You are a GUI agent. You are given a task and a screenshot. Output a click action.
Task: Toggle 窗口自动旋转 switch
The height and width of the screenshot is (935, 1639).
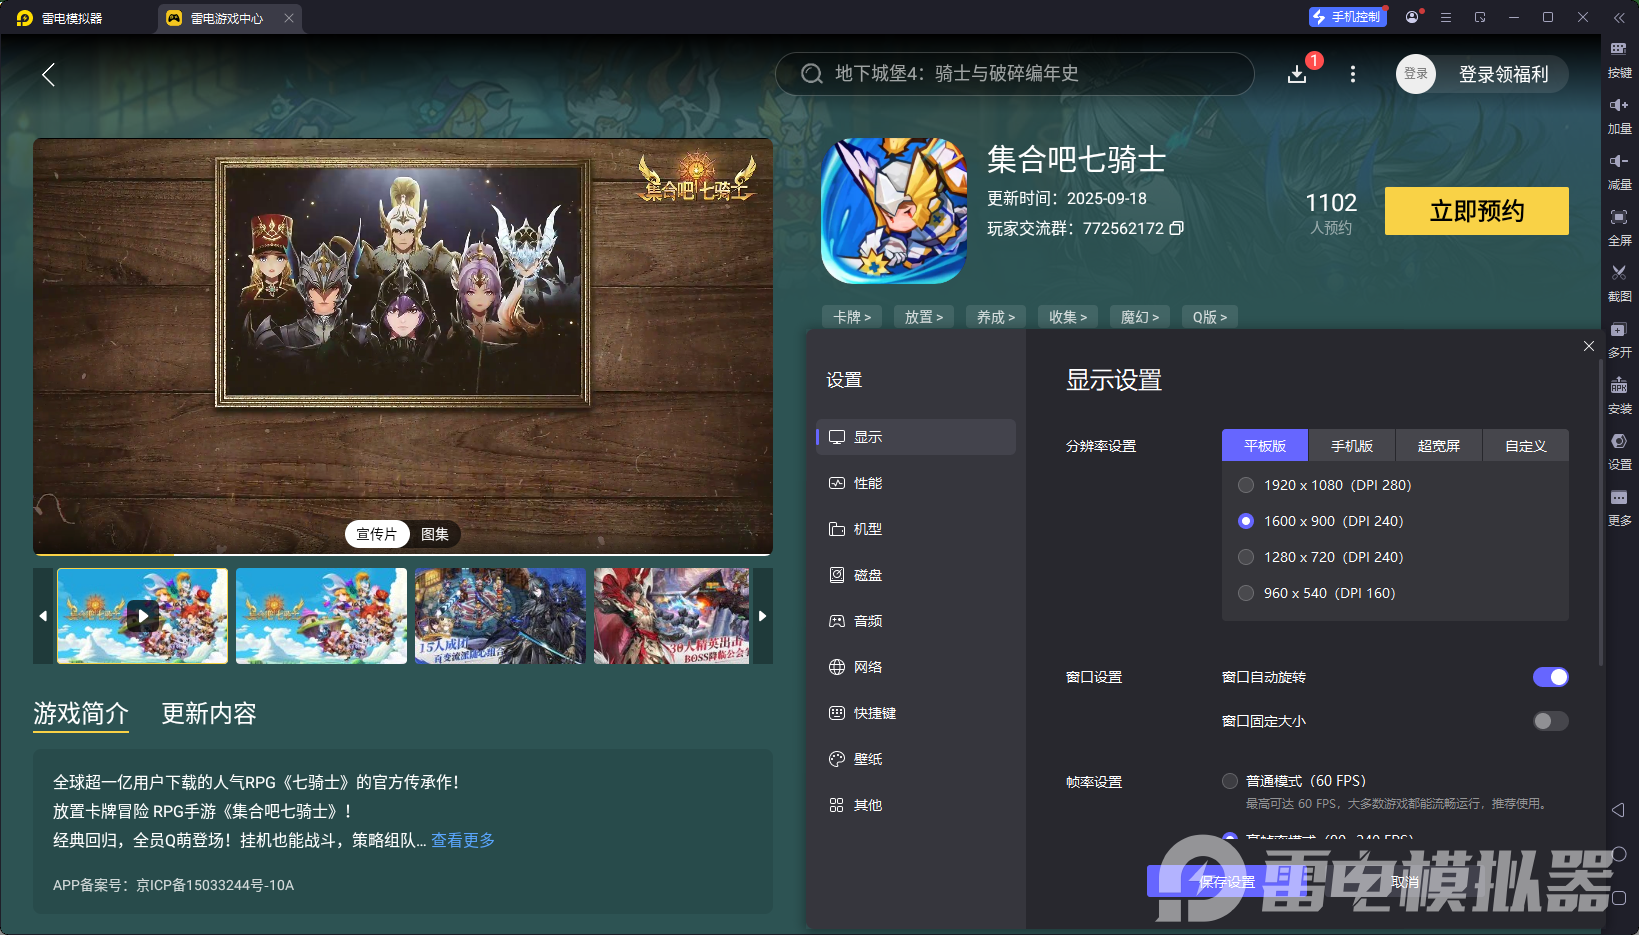[x=1551, y=677]
